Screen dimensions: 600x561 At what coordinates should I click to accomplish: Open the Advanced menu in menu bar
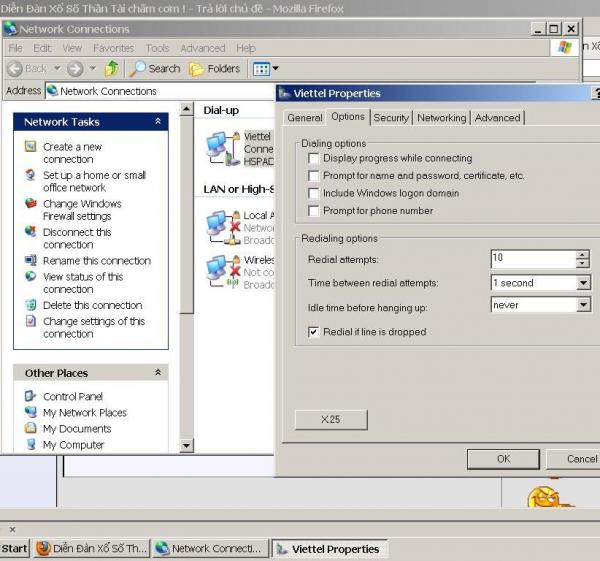point(203,48)
